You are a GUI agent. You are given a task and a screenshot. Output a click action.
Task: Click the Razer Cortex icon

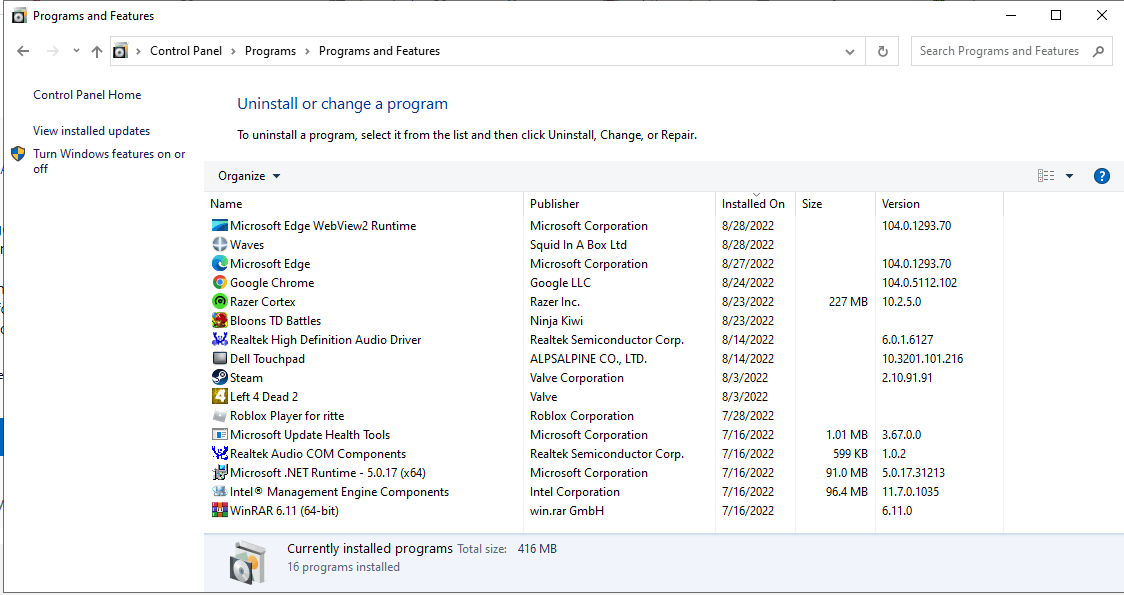tap(219, 302)
